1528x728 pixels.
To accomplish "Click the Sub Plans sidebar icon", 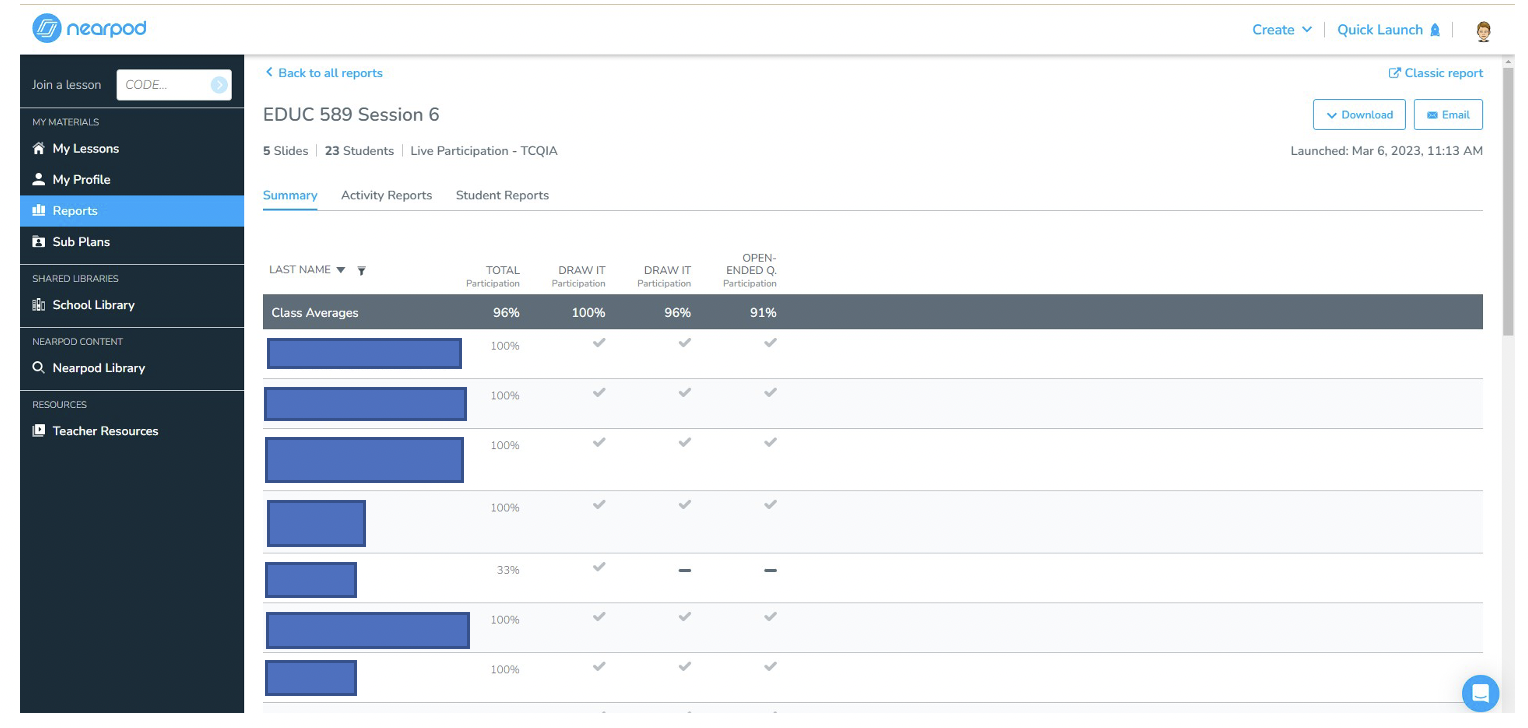I will [x=39, y=242].
